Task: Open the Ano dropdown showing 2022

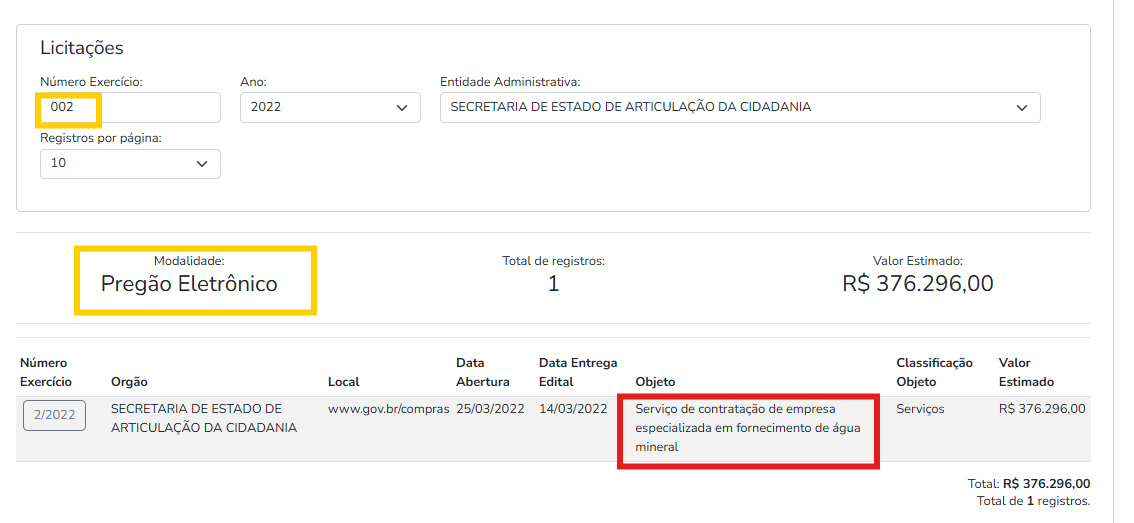Action: 330,107
